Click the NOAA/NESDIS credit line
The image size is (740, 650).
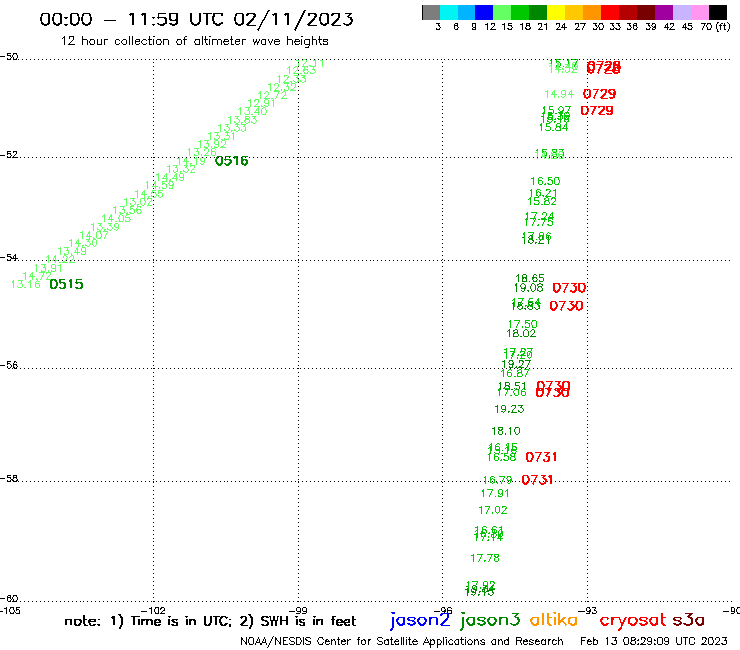point(402,641)
